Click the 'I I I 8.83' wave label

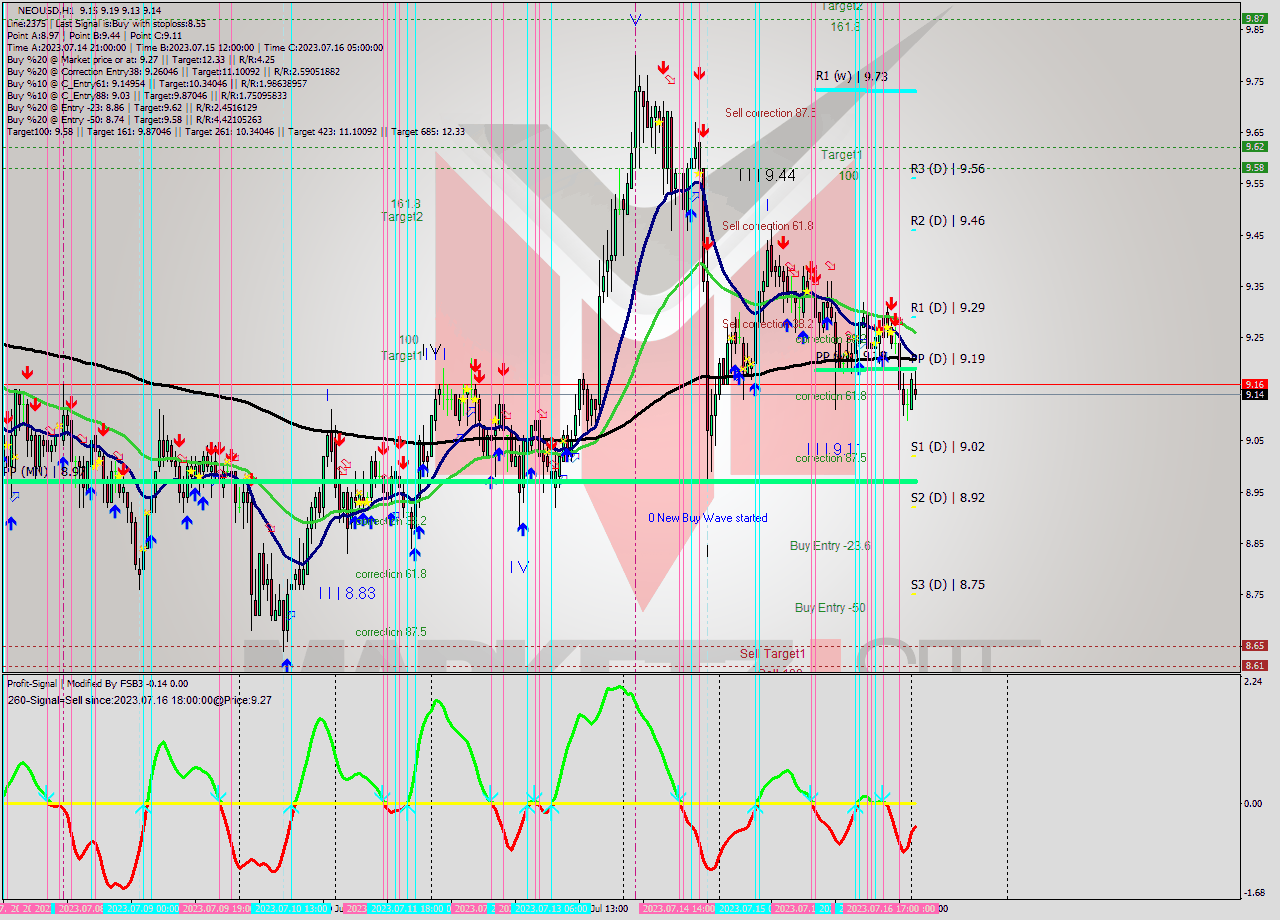(x=347, y=593)
